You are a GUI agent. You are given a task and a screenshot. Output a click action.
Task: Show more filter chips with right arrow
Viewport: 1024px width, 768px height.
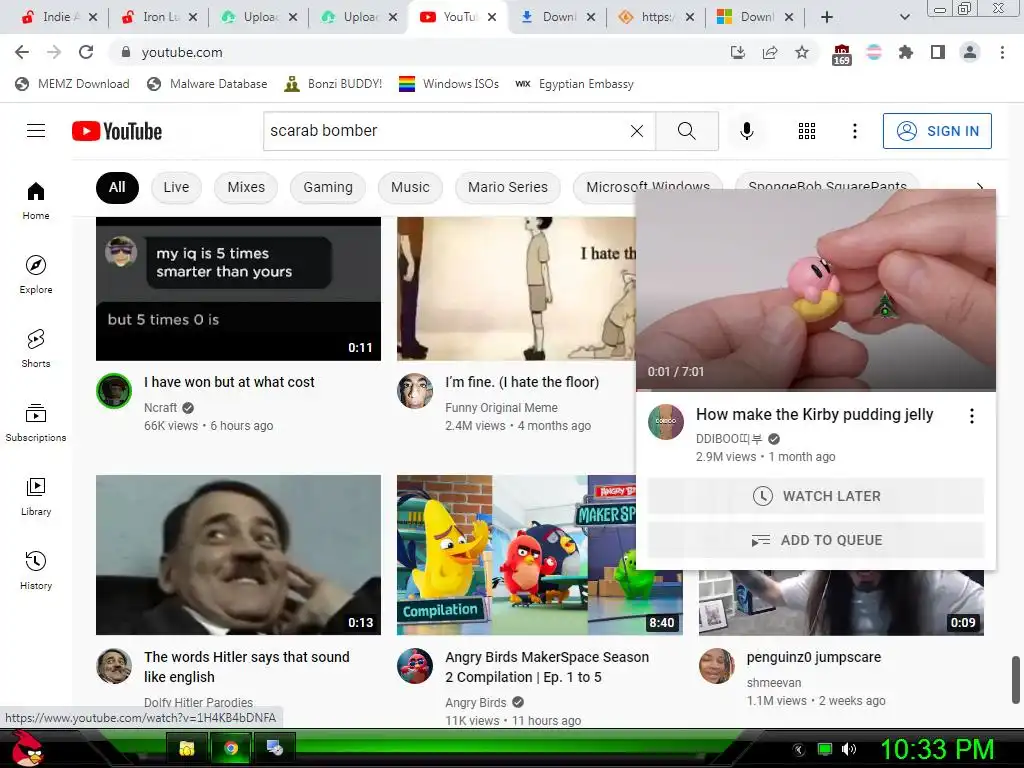tap(979, 187)
